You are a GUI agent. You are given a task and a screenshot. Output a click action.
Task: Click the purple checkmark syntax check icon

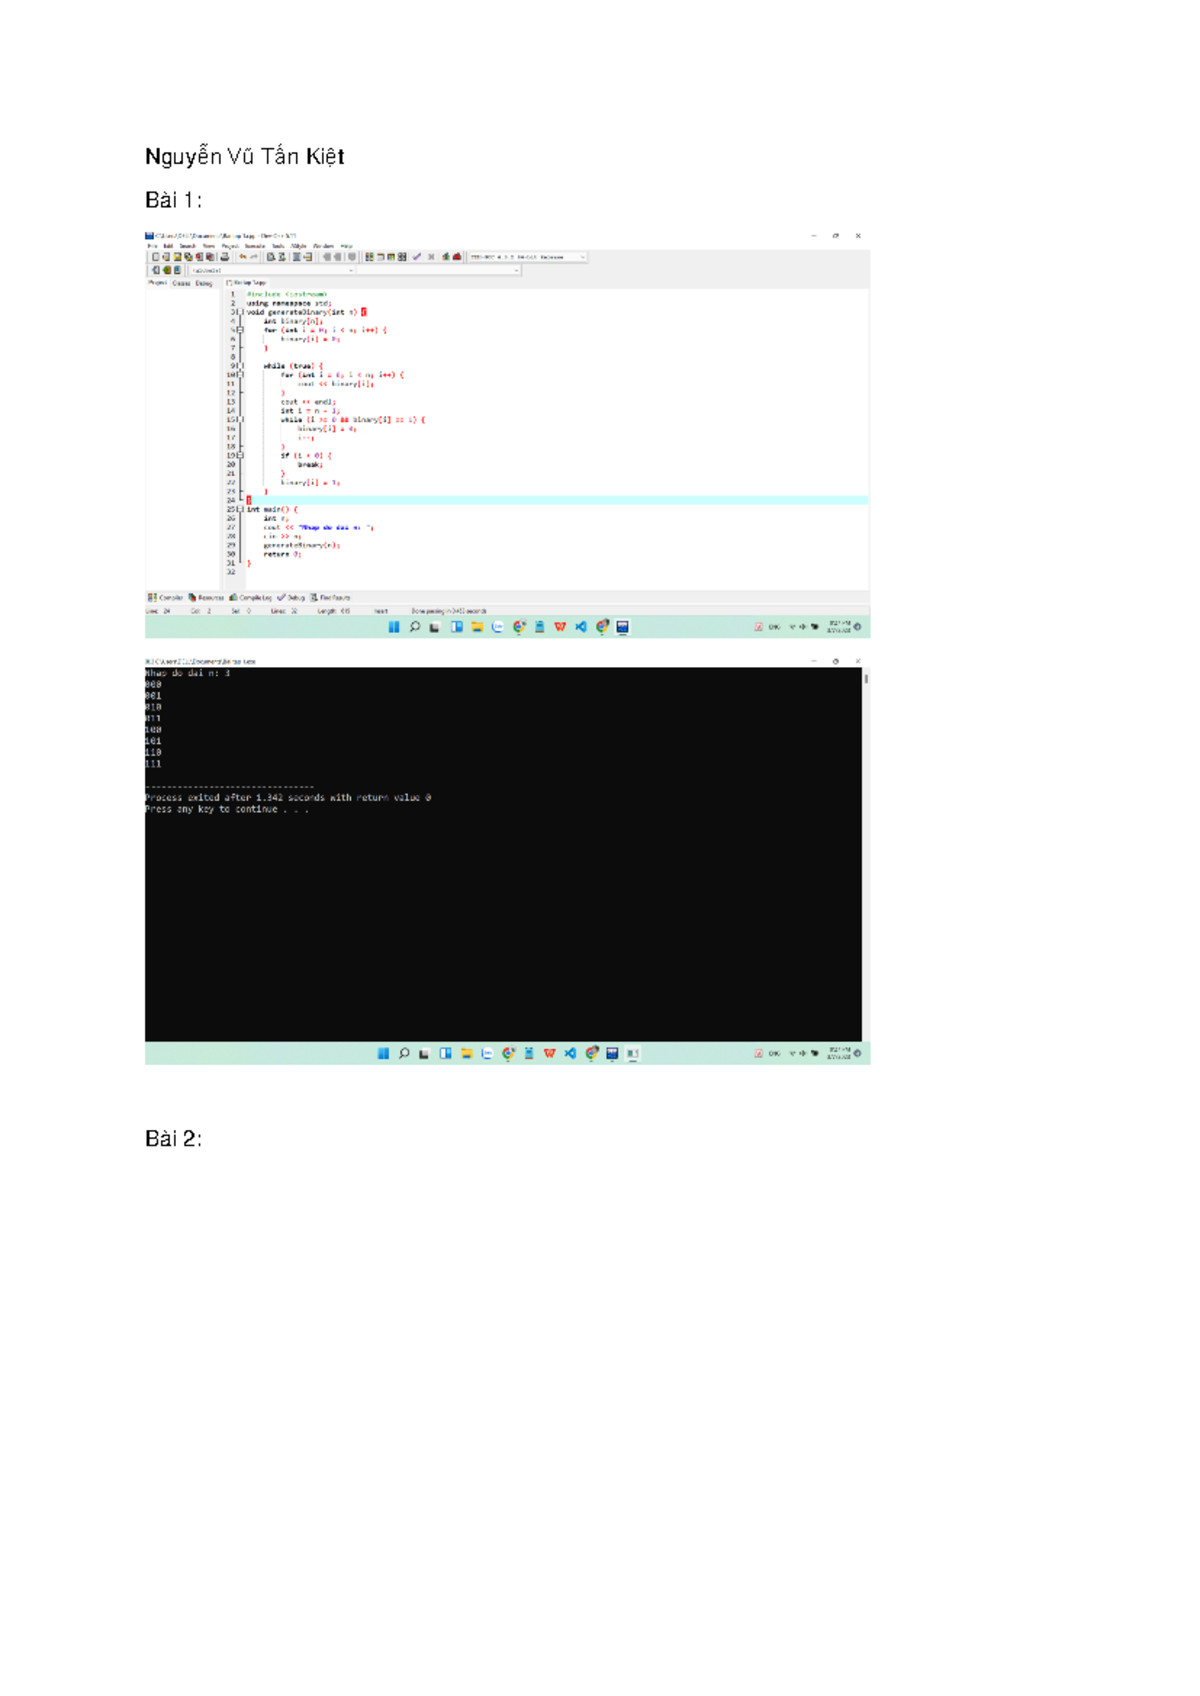(x=417, y=257)
